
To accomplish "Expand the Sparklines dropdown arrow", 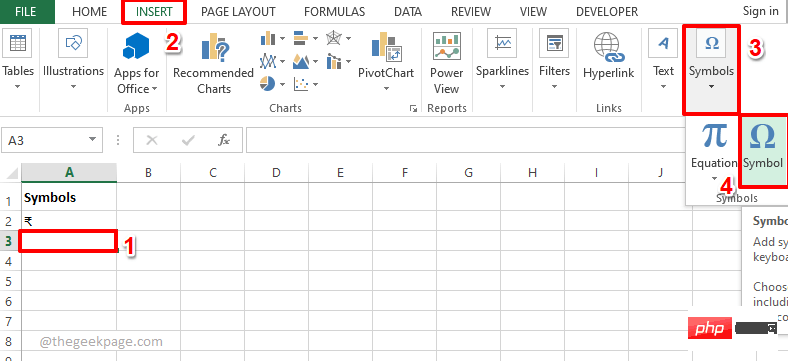I will coord(503,87).
